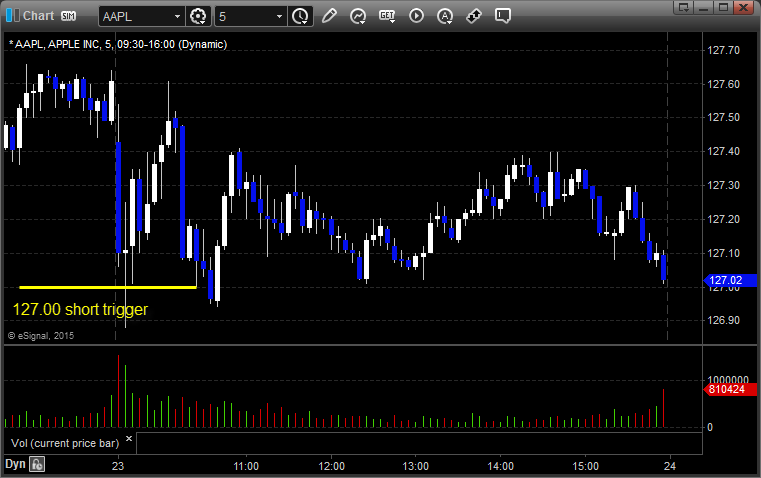761x478 pixels.
Task: Maximize the chart window
Action: [x=723, y=7]
